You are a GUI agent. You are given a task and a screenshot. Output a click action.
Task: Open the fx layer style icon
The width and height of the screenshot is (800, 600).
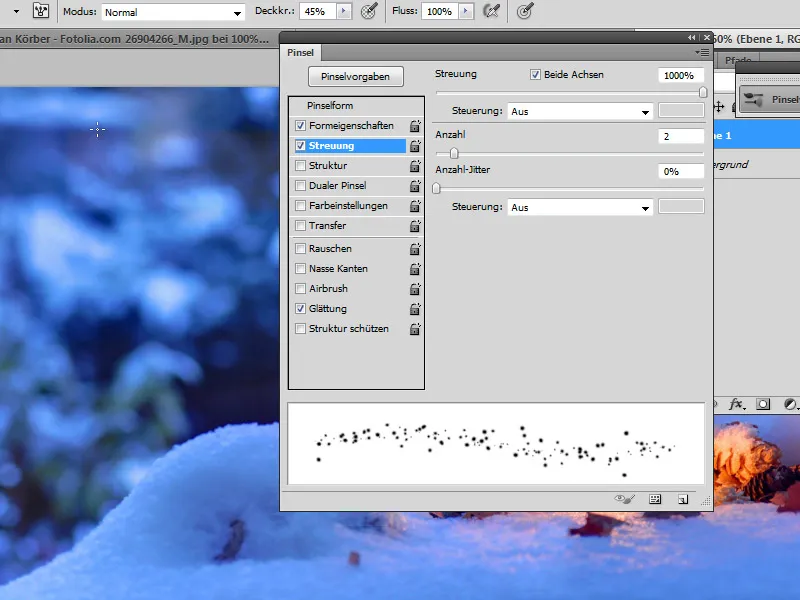pos(737,405)
